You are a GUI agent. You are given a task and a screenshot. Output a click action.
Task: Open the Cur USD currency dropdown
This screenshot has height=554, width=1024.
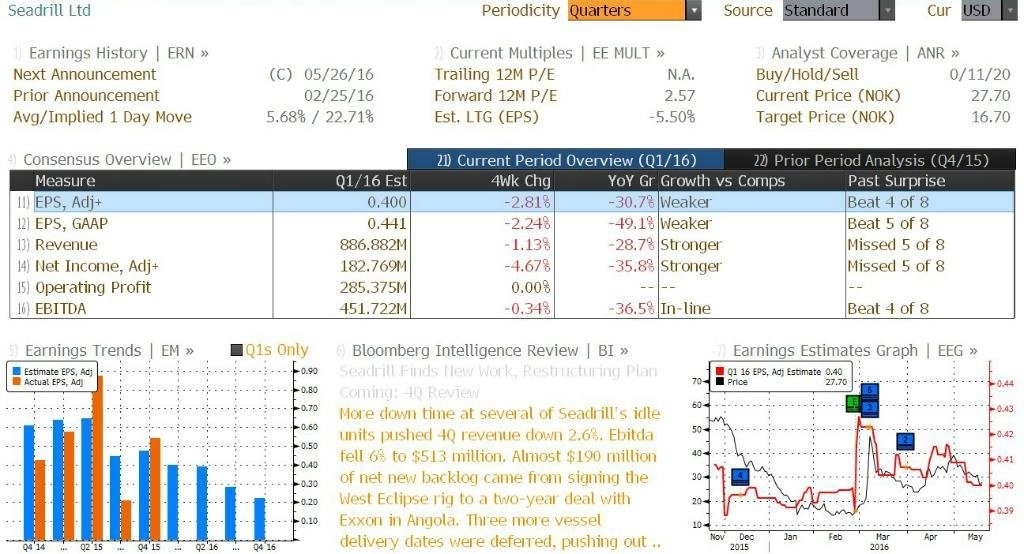click(989, 10)
